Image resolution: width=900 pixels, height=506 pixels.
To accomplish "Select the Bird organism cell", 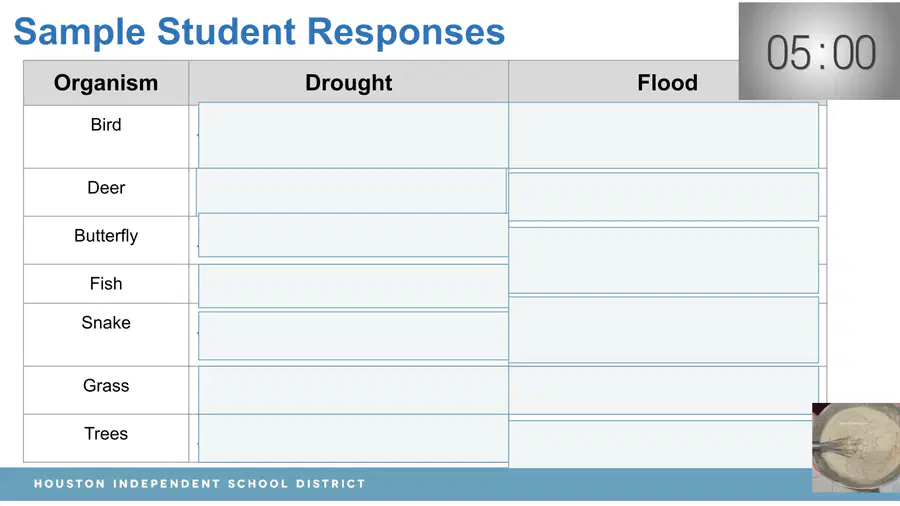I will 106,137.
